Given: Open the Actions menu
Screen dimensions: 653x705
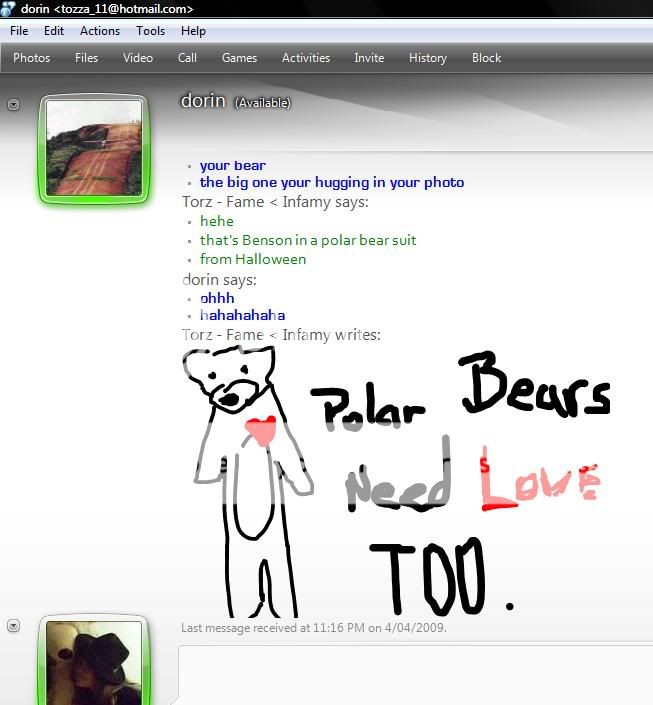Looking at the screenshot, I should pyautogui.click(x=100, y=31).
